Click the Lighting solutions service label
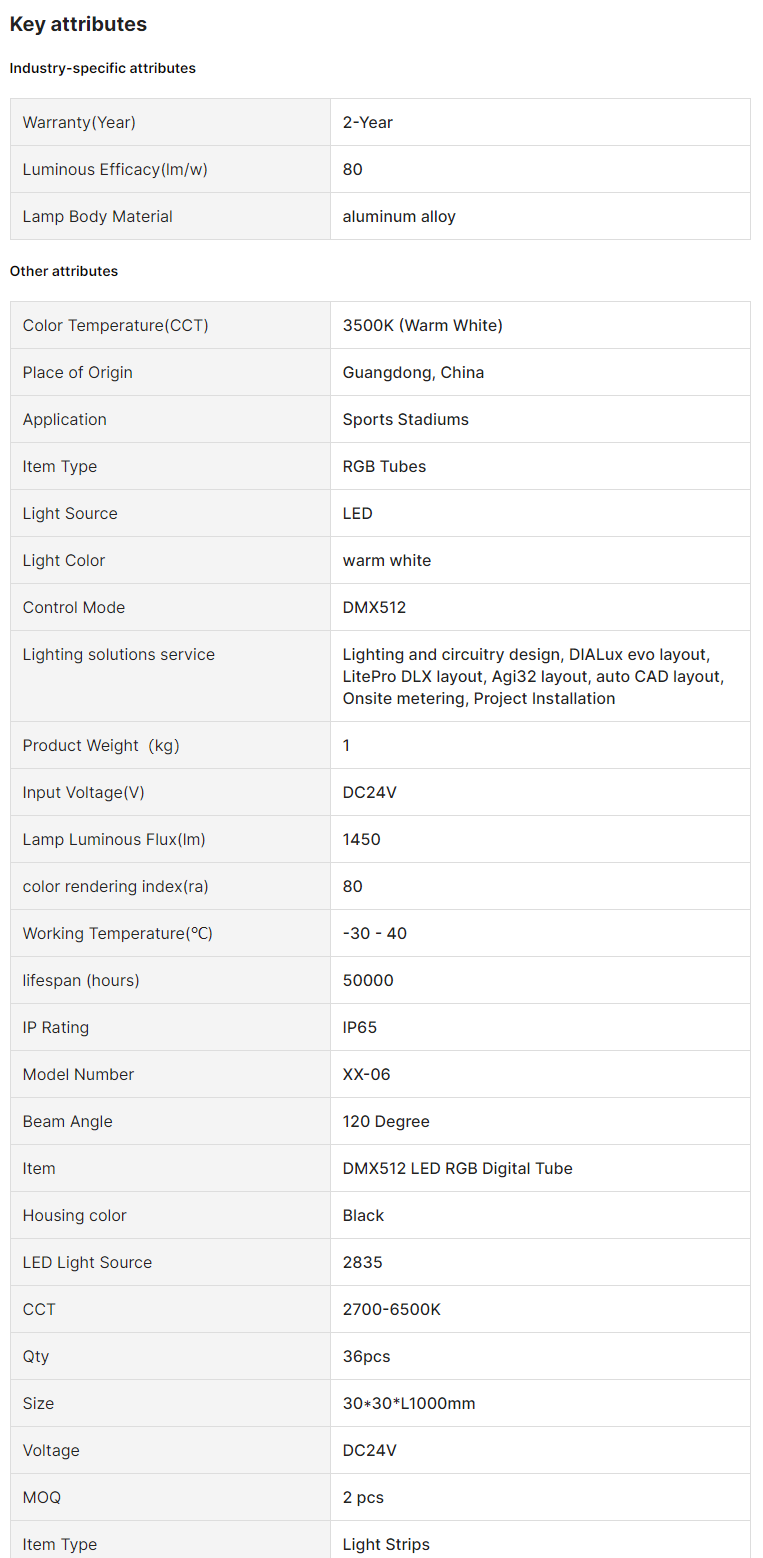 pos(119,654)
